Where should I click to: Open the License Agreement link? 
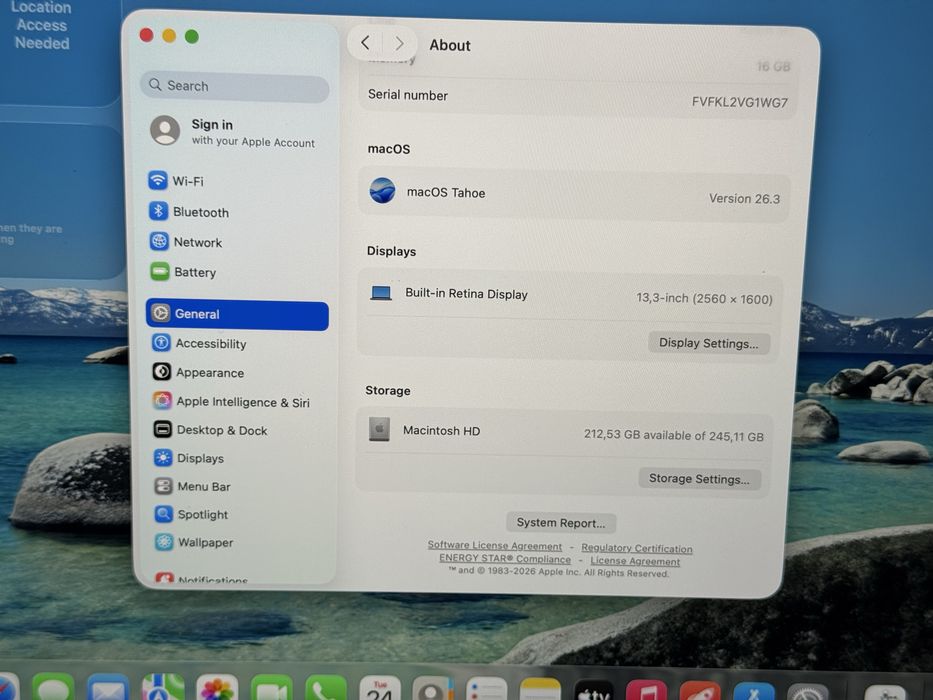(x=635, y=561)
